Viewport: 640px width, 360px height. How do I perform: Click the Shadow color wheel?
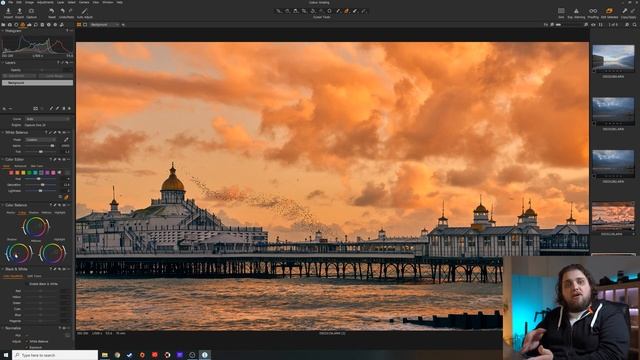pyautogui.click(x=18, y=253)
